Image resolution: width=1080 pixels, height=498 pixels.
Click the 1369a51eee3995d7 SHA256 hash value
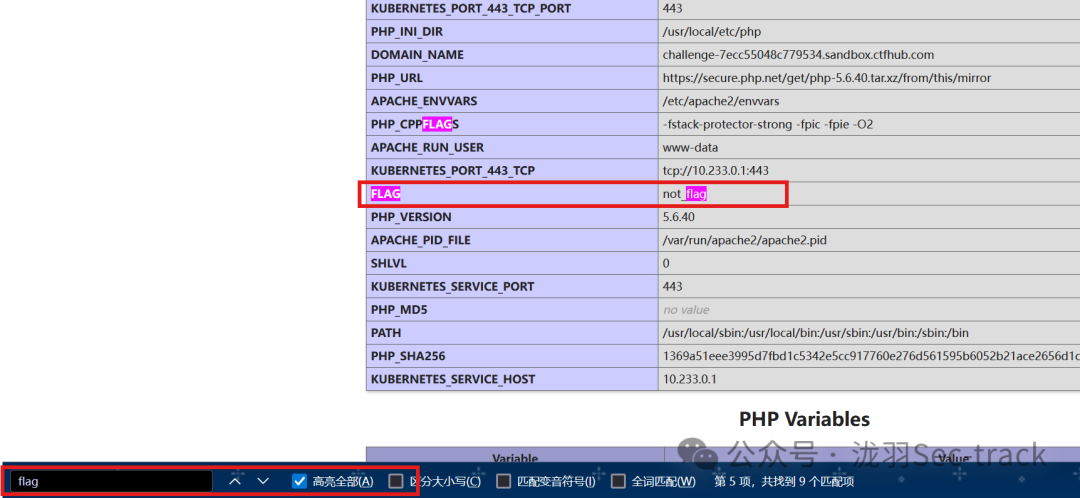point(871,356)
